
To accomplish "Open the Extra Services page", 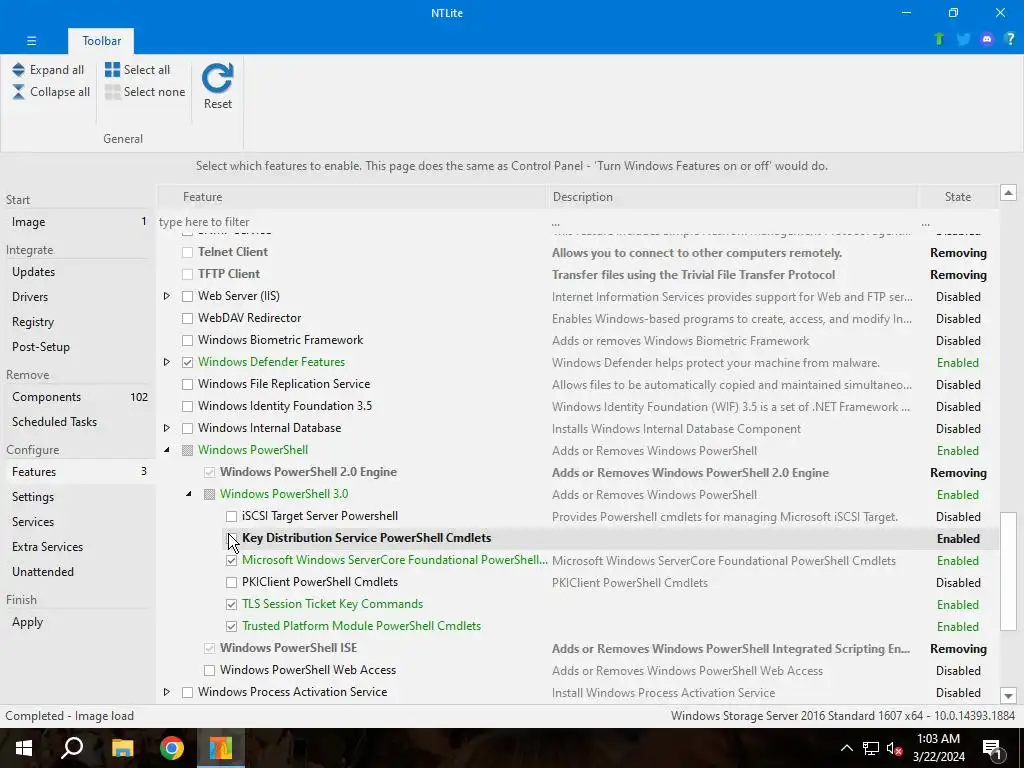I will click(x=78, y=547).
